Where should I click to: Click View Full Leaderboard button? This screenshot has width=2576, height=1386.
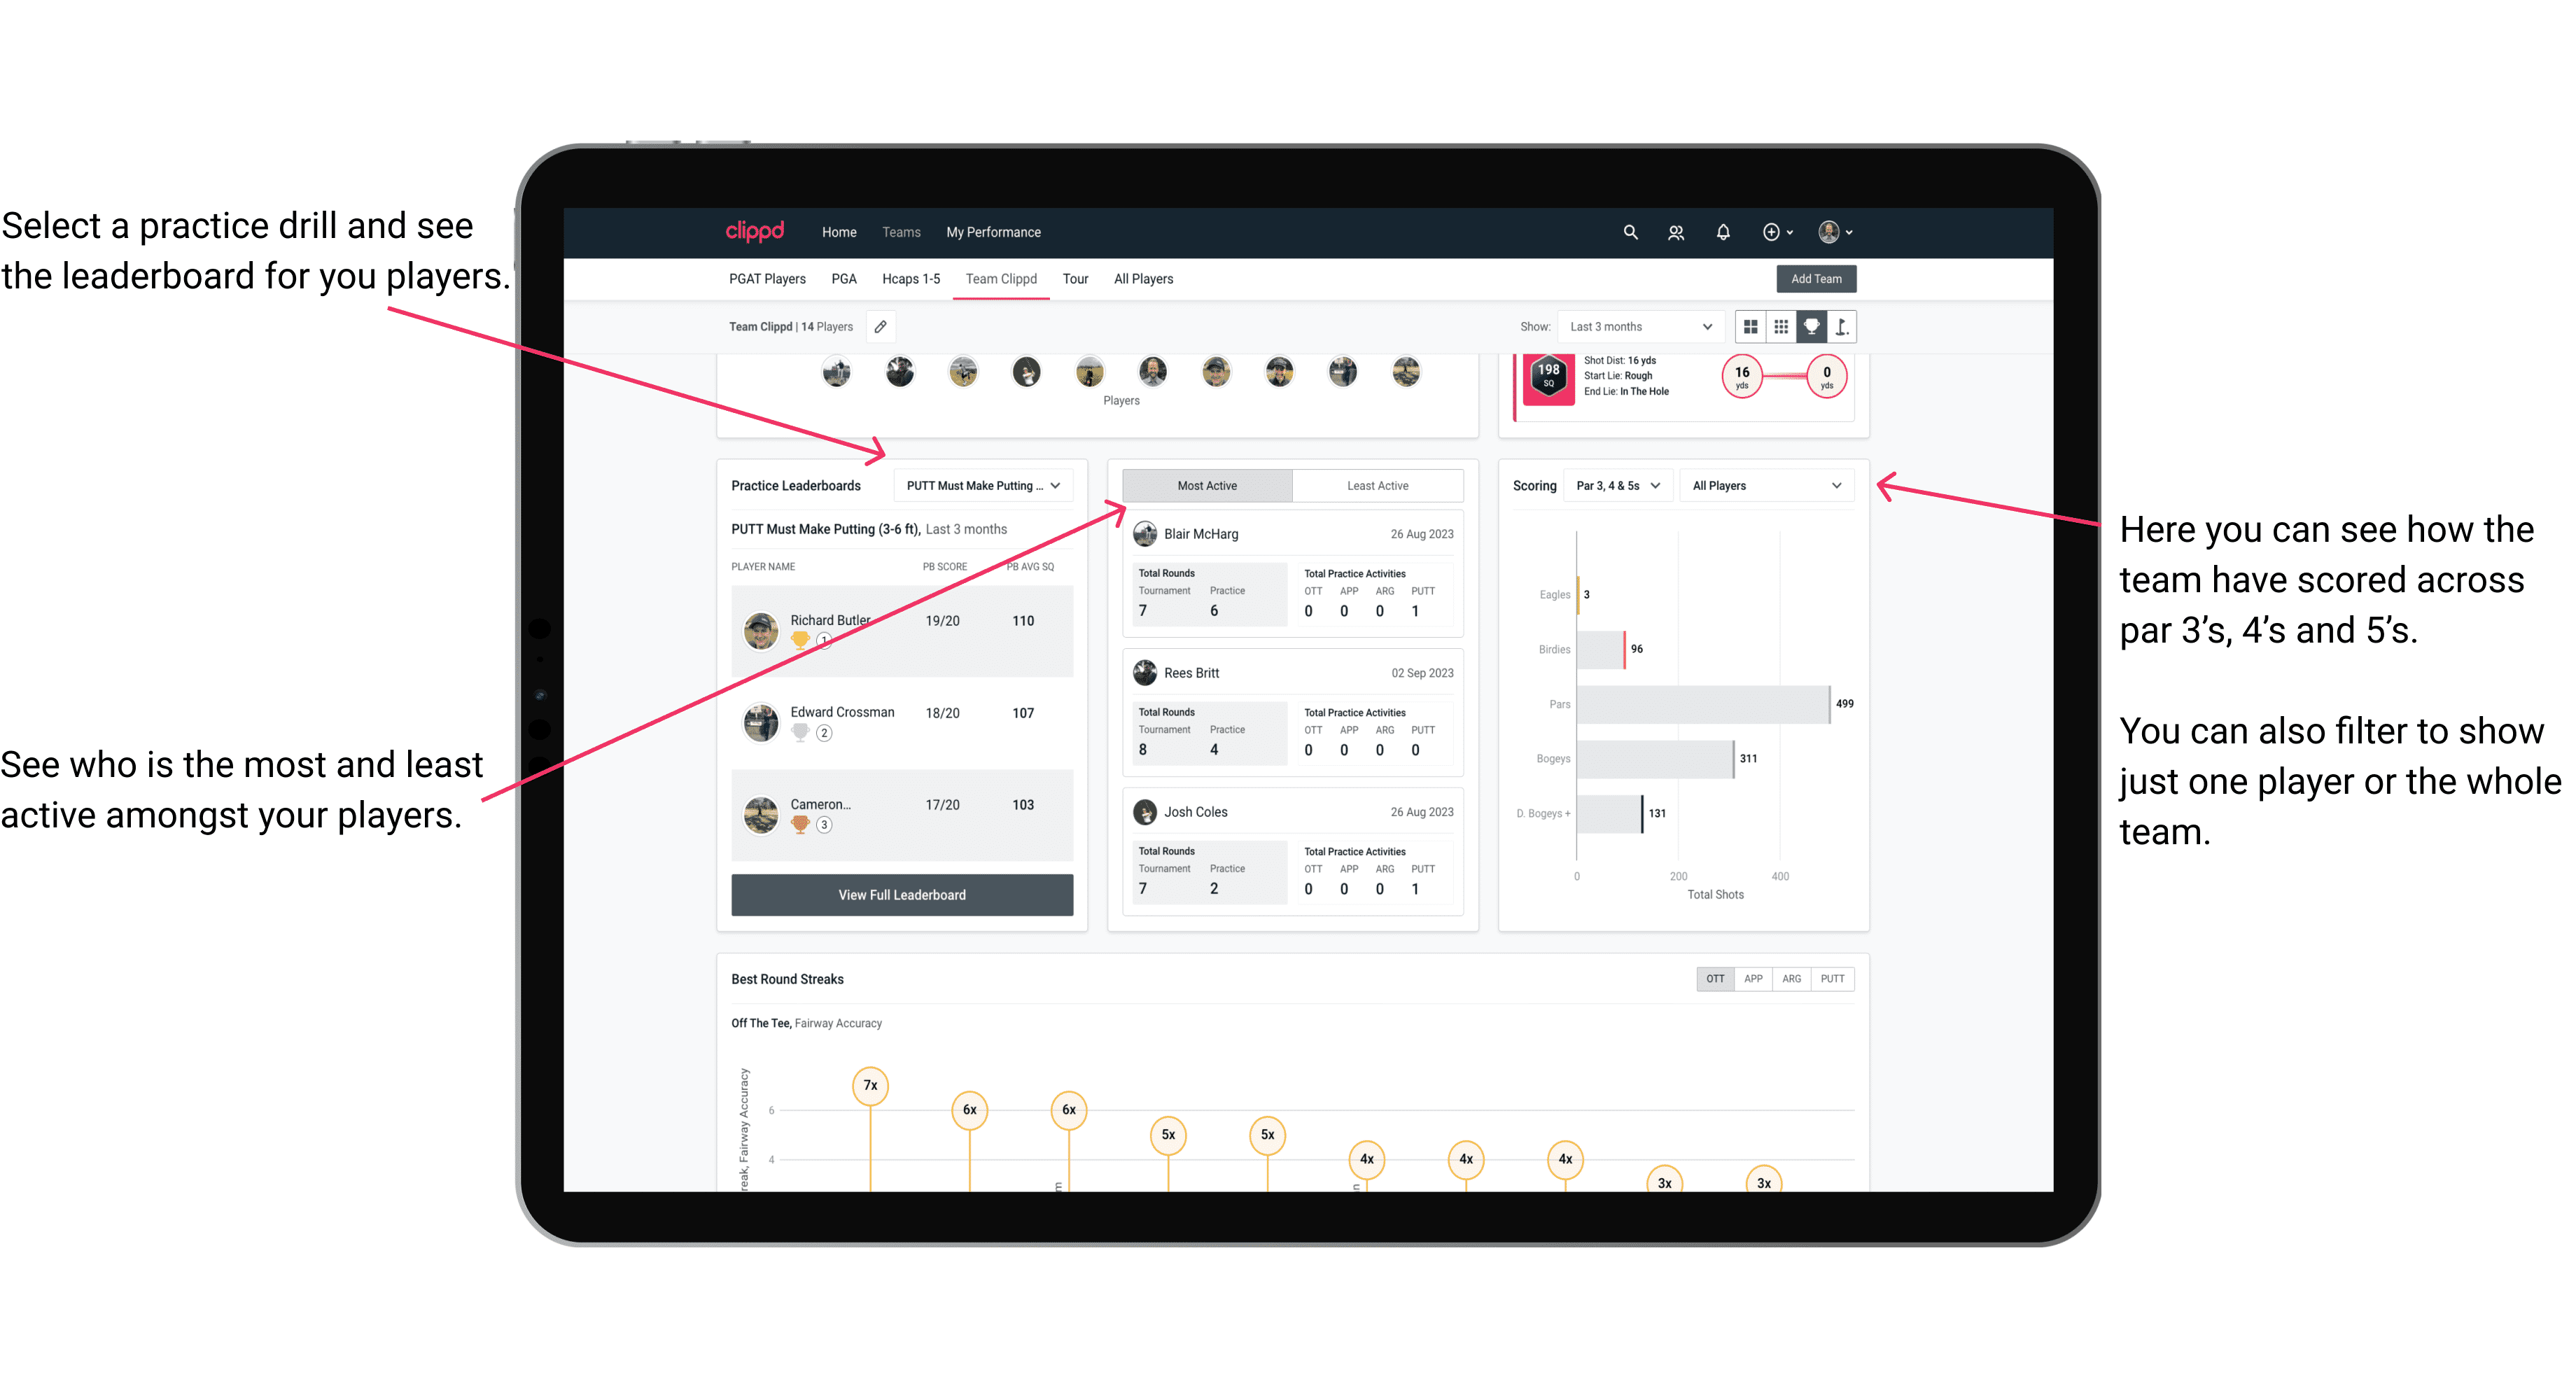pyautogui.click(x=901, y=896)
